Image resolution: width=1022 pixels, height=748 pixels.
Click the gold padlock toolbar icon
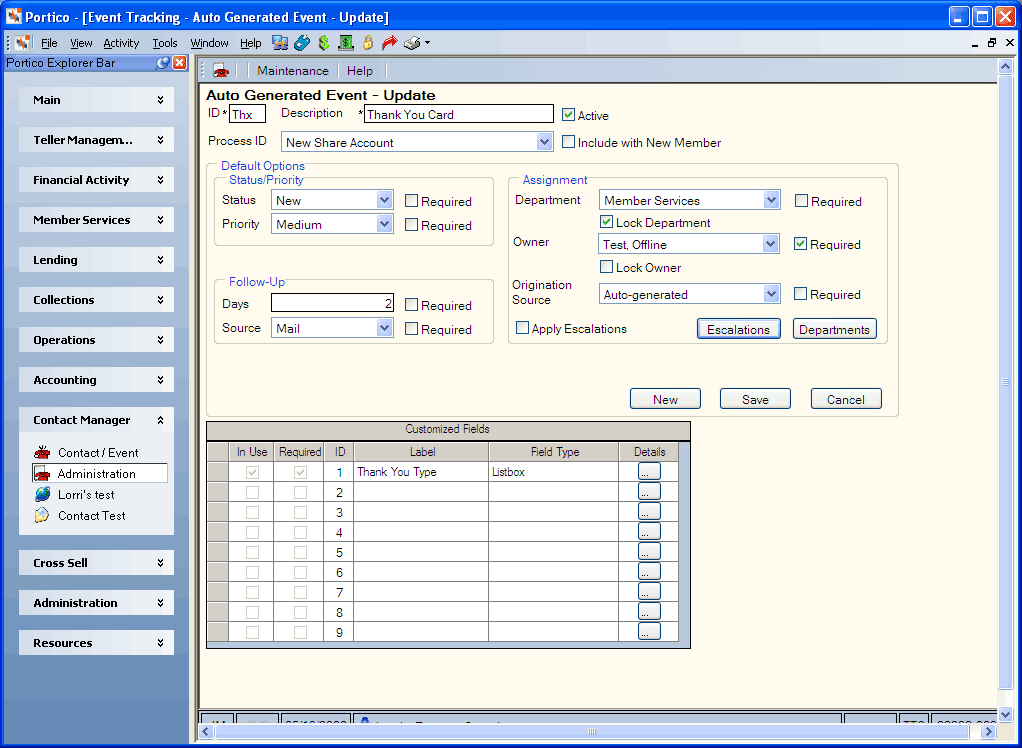point(368,43)
